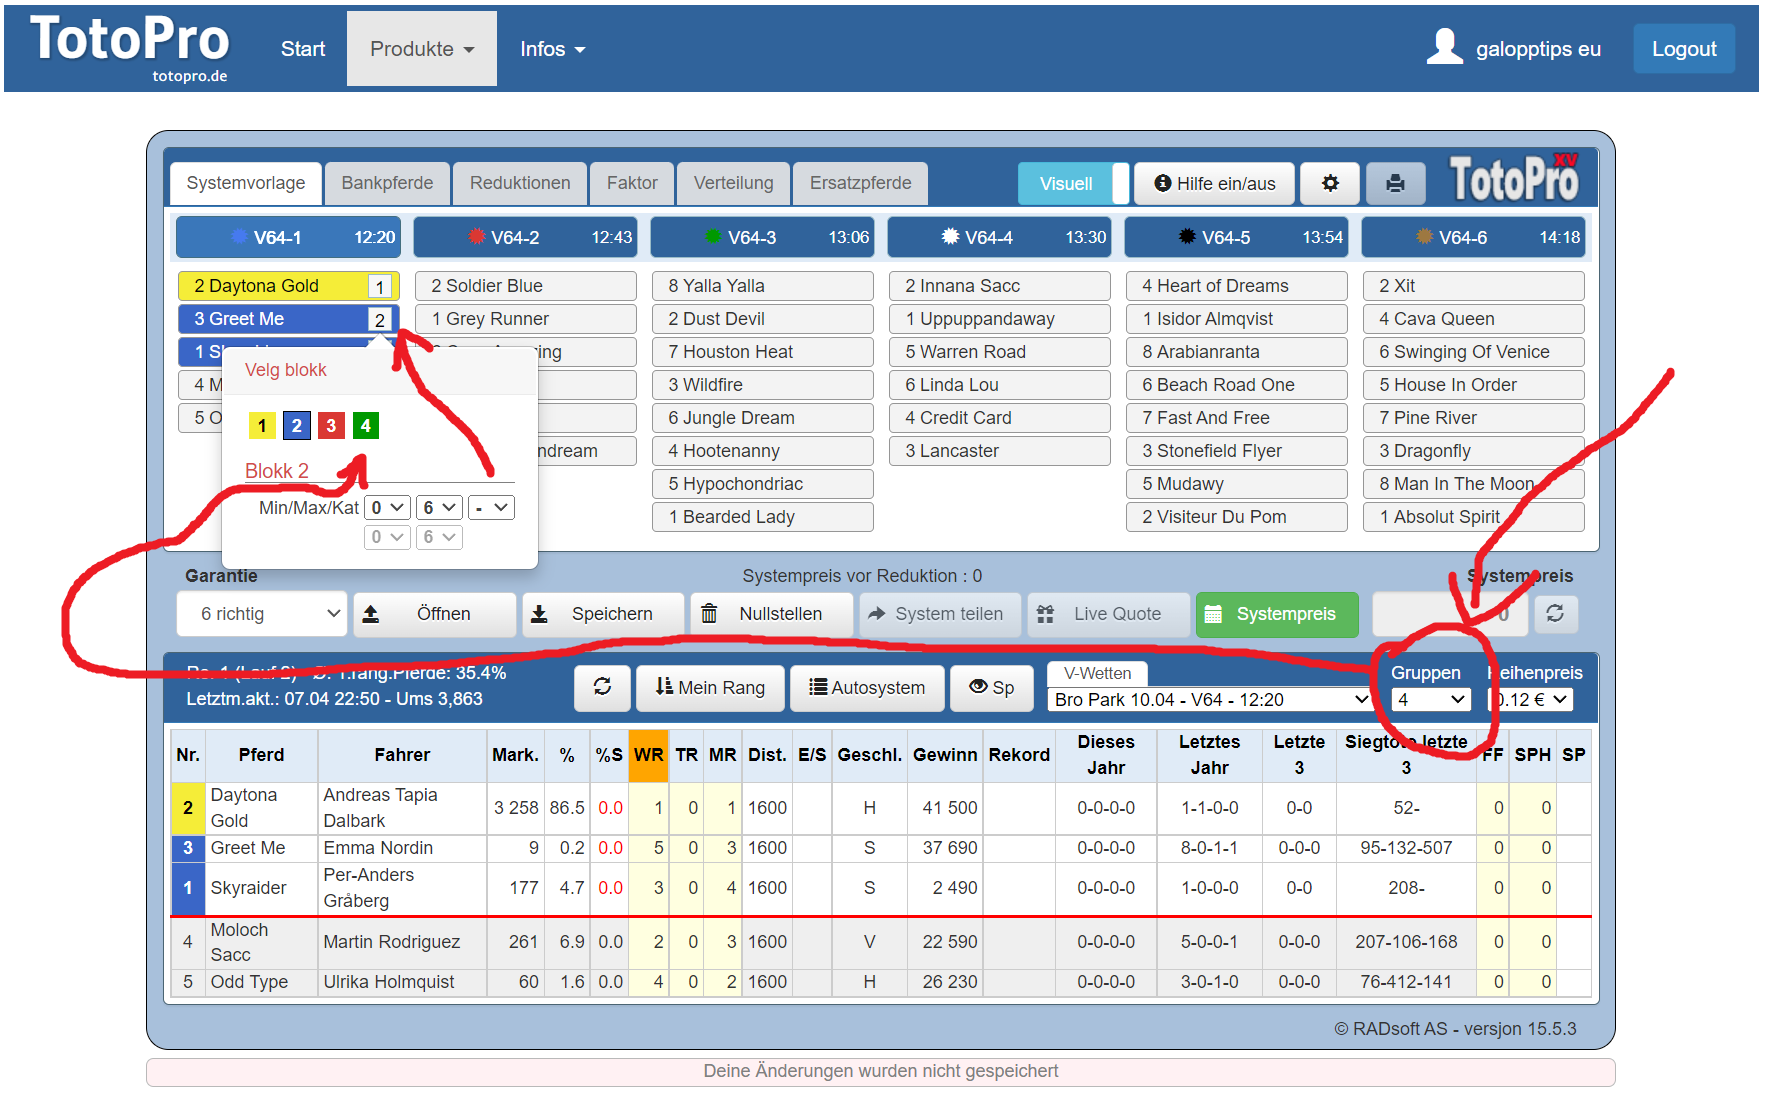Open the Infos menu
Screen dimensions: 1776x1100
(x=552, y=49)
